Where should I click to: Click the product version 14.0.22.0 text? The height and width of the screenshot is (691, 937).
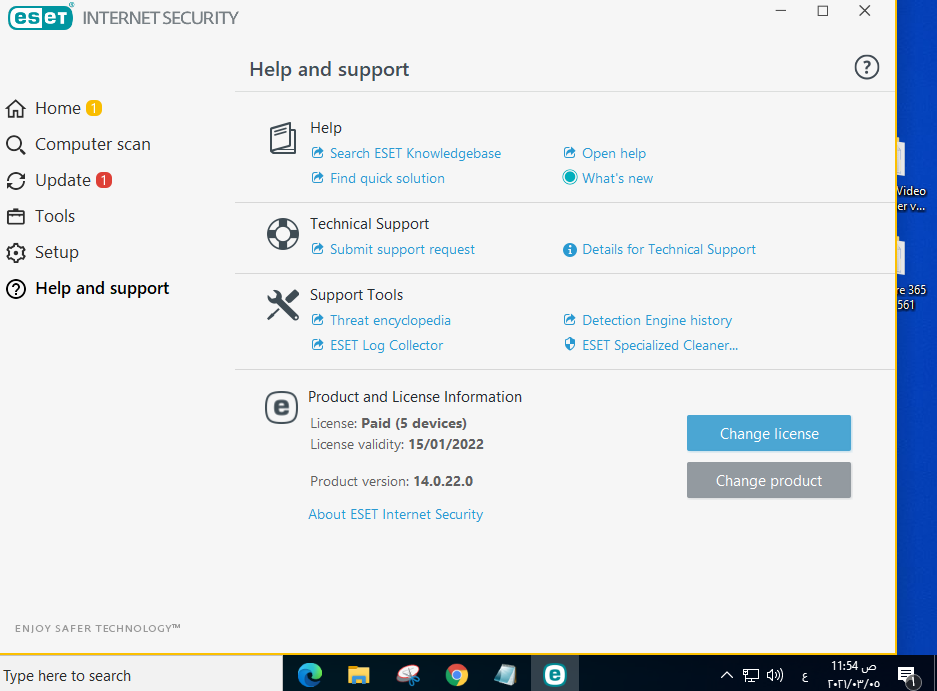443,482
